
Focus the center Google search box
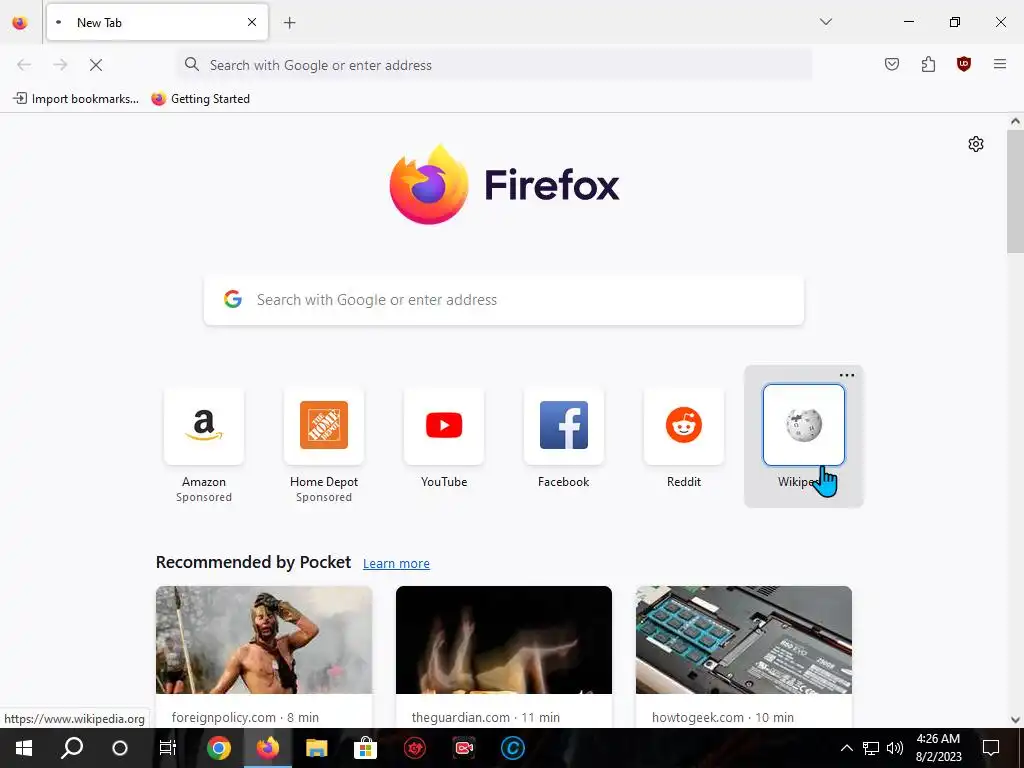(x=504, y=300)
